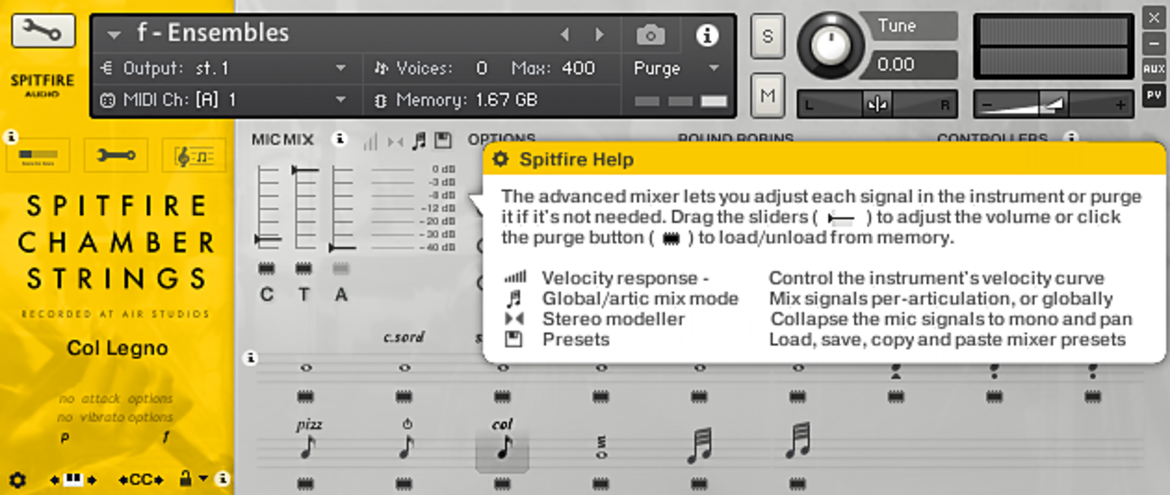This screenshot has width=1170, height=495.
Task: Go to next instrument preset arrow
Action: pyautogui.click(x=599, y=34)
